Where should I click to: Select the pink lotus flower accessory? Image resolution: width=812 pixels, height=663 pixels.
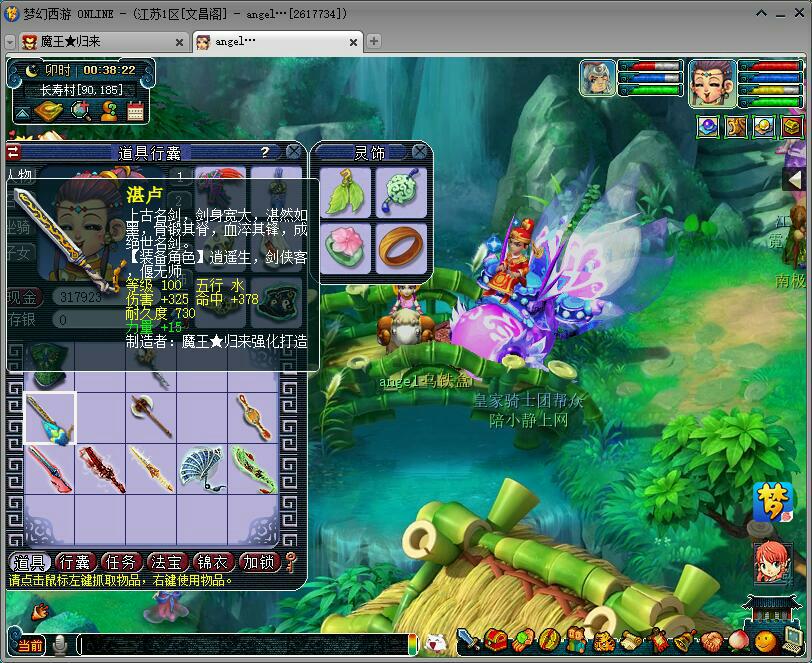pos(345,249)
